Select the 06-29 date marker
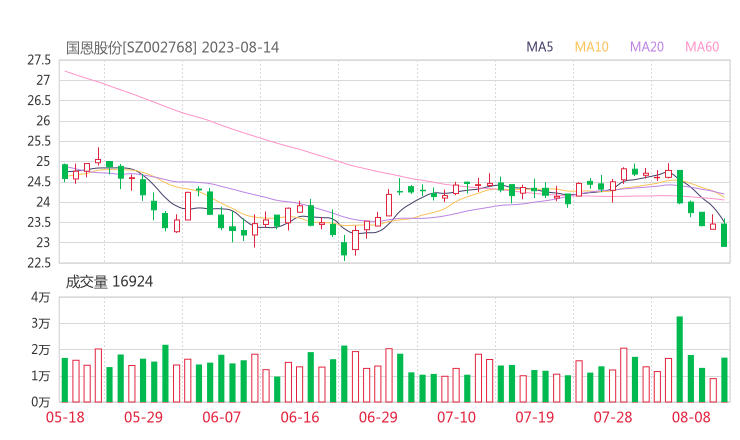This screenshot has width=740, height=440. pos(378,417)
